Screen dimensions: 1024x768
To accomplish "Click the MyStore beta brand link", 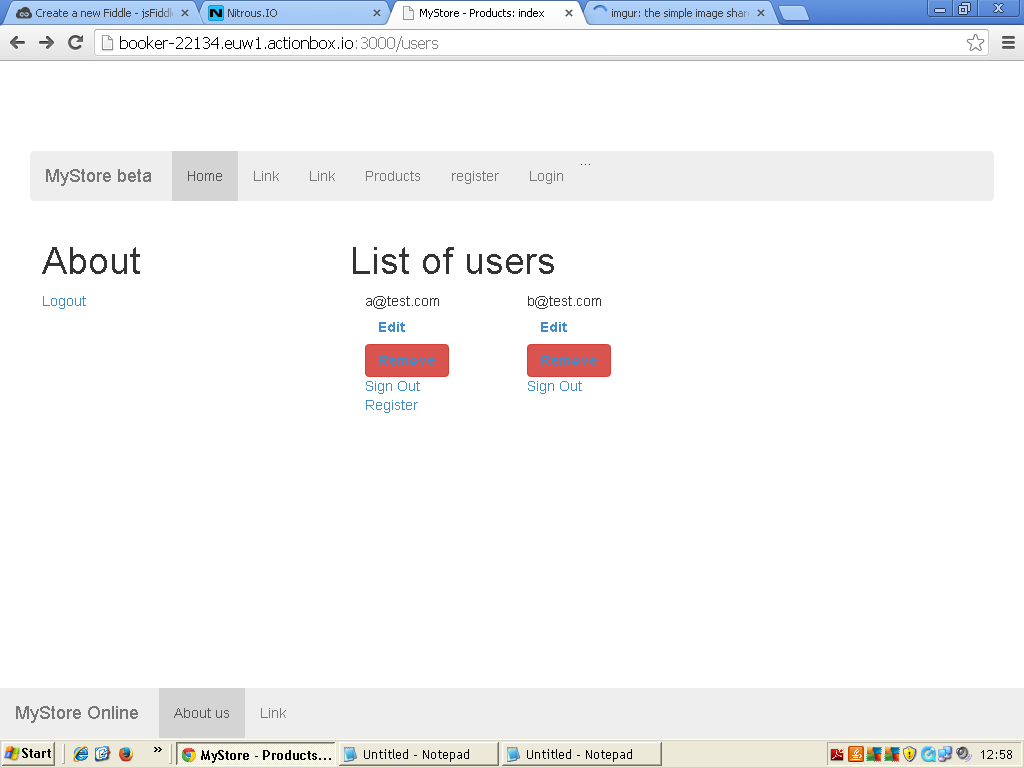I will click(x=98, y=176).
